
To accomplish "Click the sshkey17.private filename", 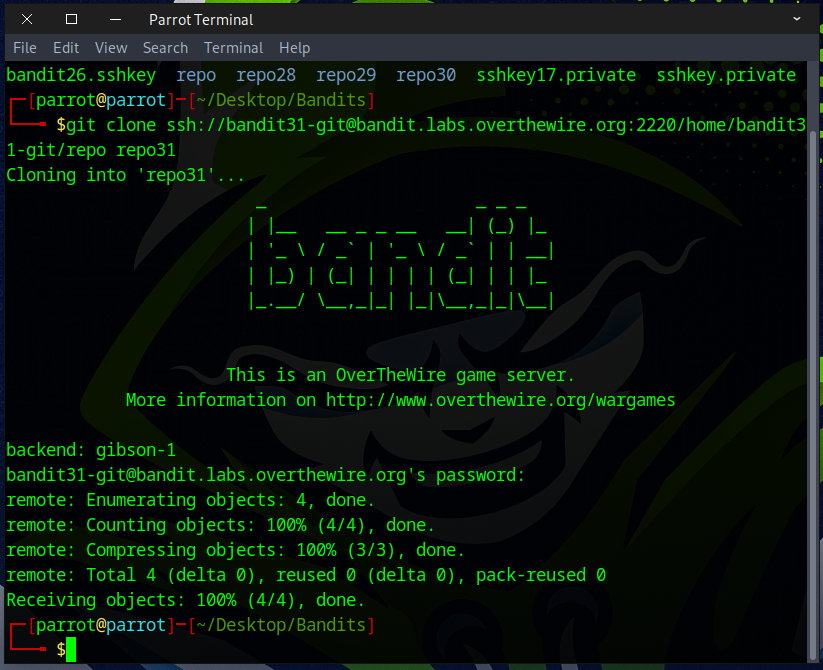I will click(556, 75).
